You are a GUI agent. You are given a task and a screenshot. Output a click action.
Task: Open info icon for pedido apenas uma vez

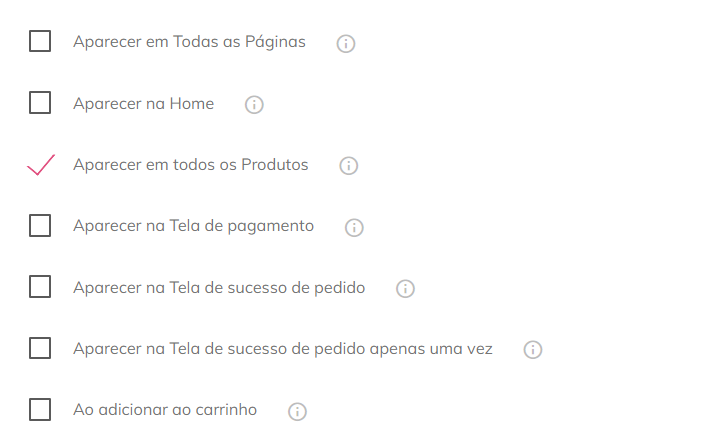[x=532, y=350]
